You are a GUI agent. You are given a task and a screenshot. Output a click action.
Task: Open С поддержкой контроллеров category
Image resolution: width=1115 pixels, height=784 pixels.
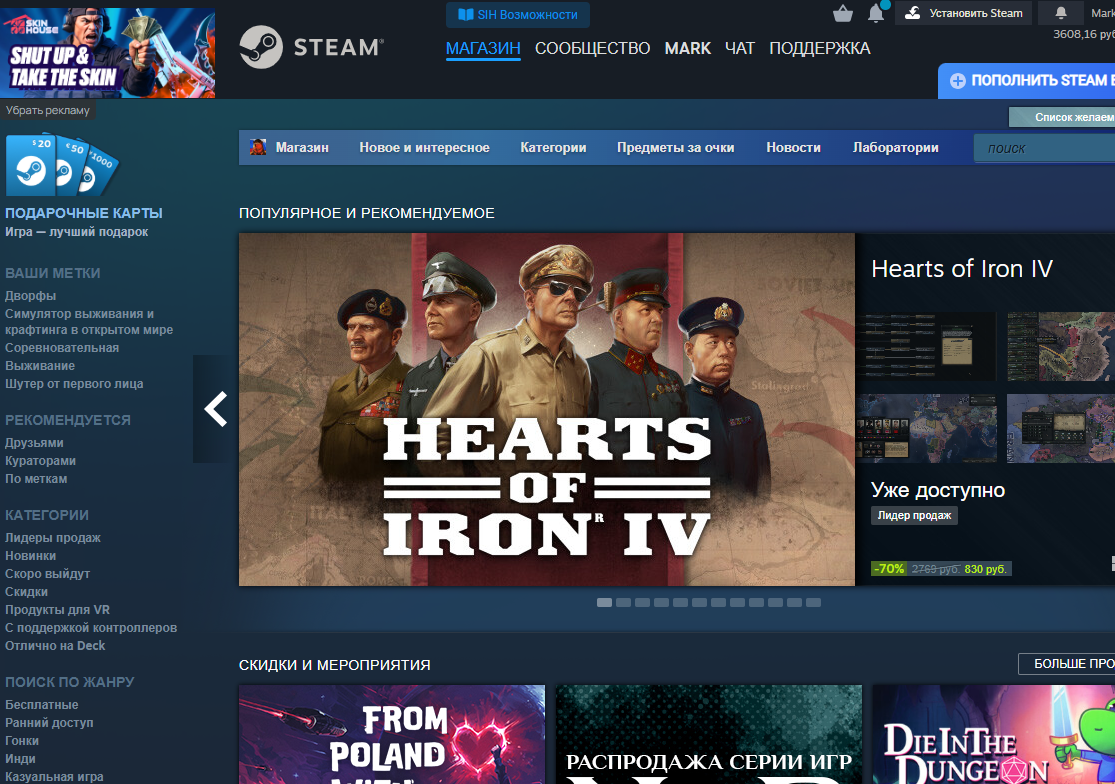coord(91,628)
